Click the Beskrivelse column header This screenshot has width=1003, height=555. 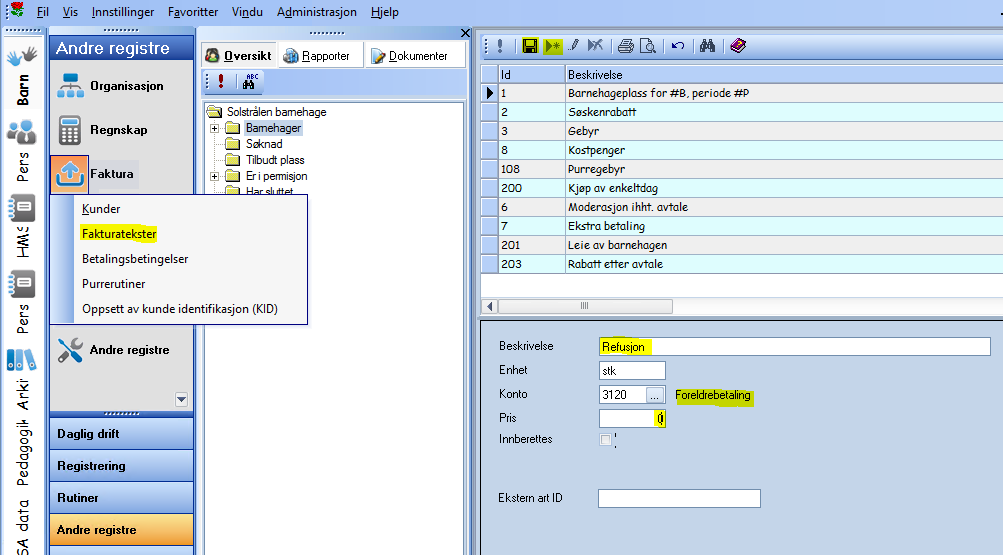pyautogui.click(x=784, y=75)
